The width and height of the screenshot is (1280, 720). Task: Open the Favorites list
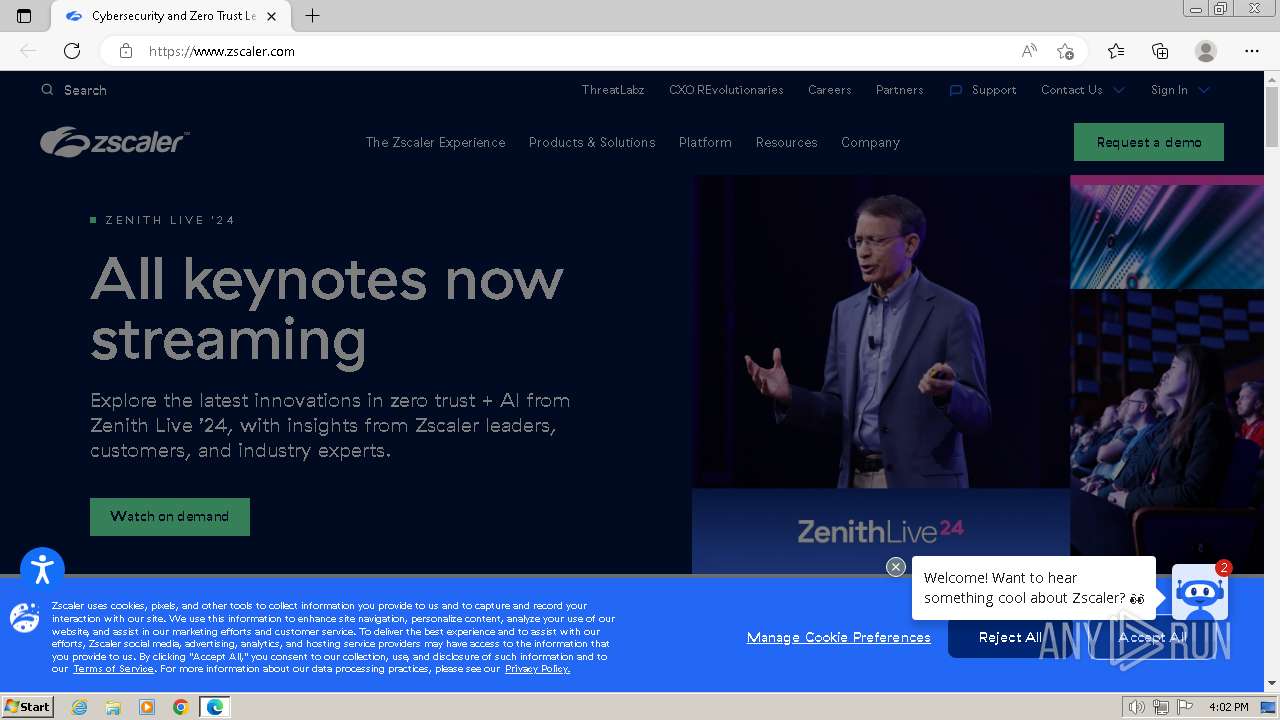pyautogui.click(x=1116, y=51)
